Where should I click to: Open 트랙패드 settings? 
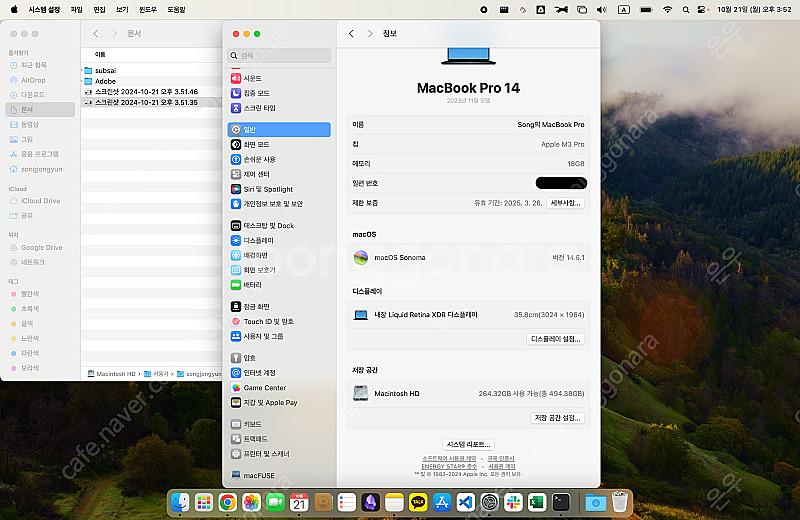pyautogui.click(x=249, y=439)
